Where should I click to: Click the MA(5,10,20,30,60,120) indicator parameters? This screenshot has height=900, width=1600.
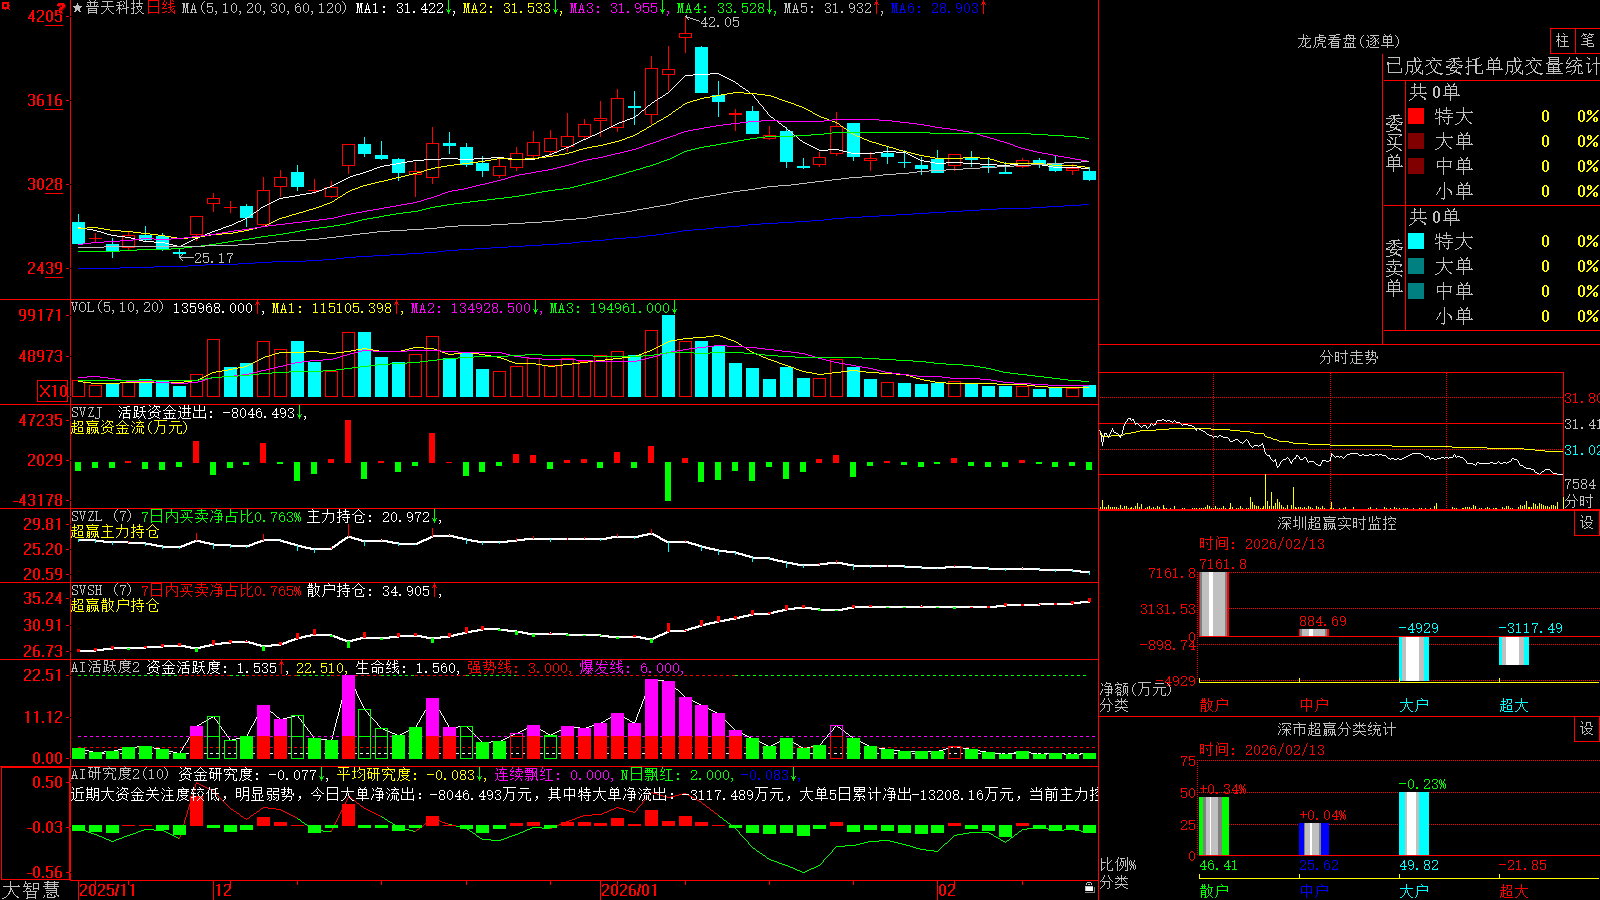coord(264,8)
